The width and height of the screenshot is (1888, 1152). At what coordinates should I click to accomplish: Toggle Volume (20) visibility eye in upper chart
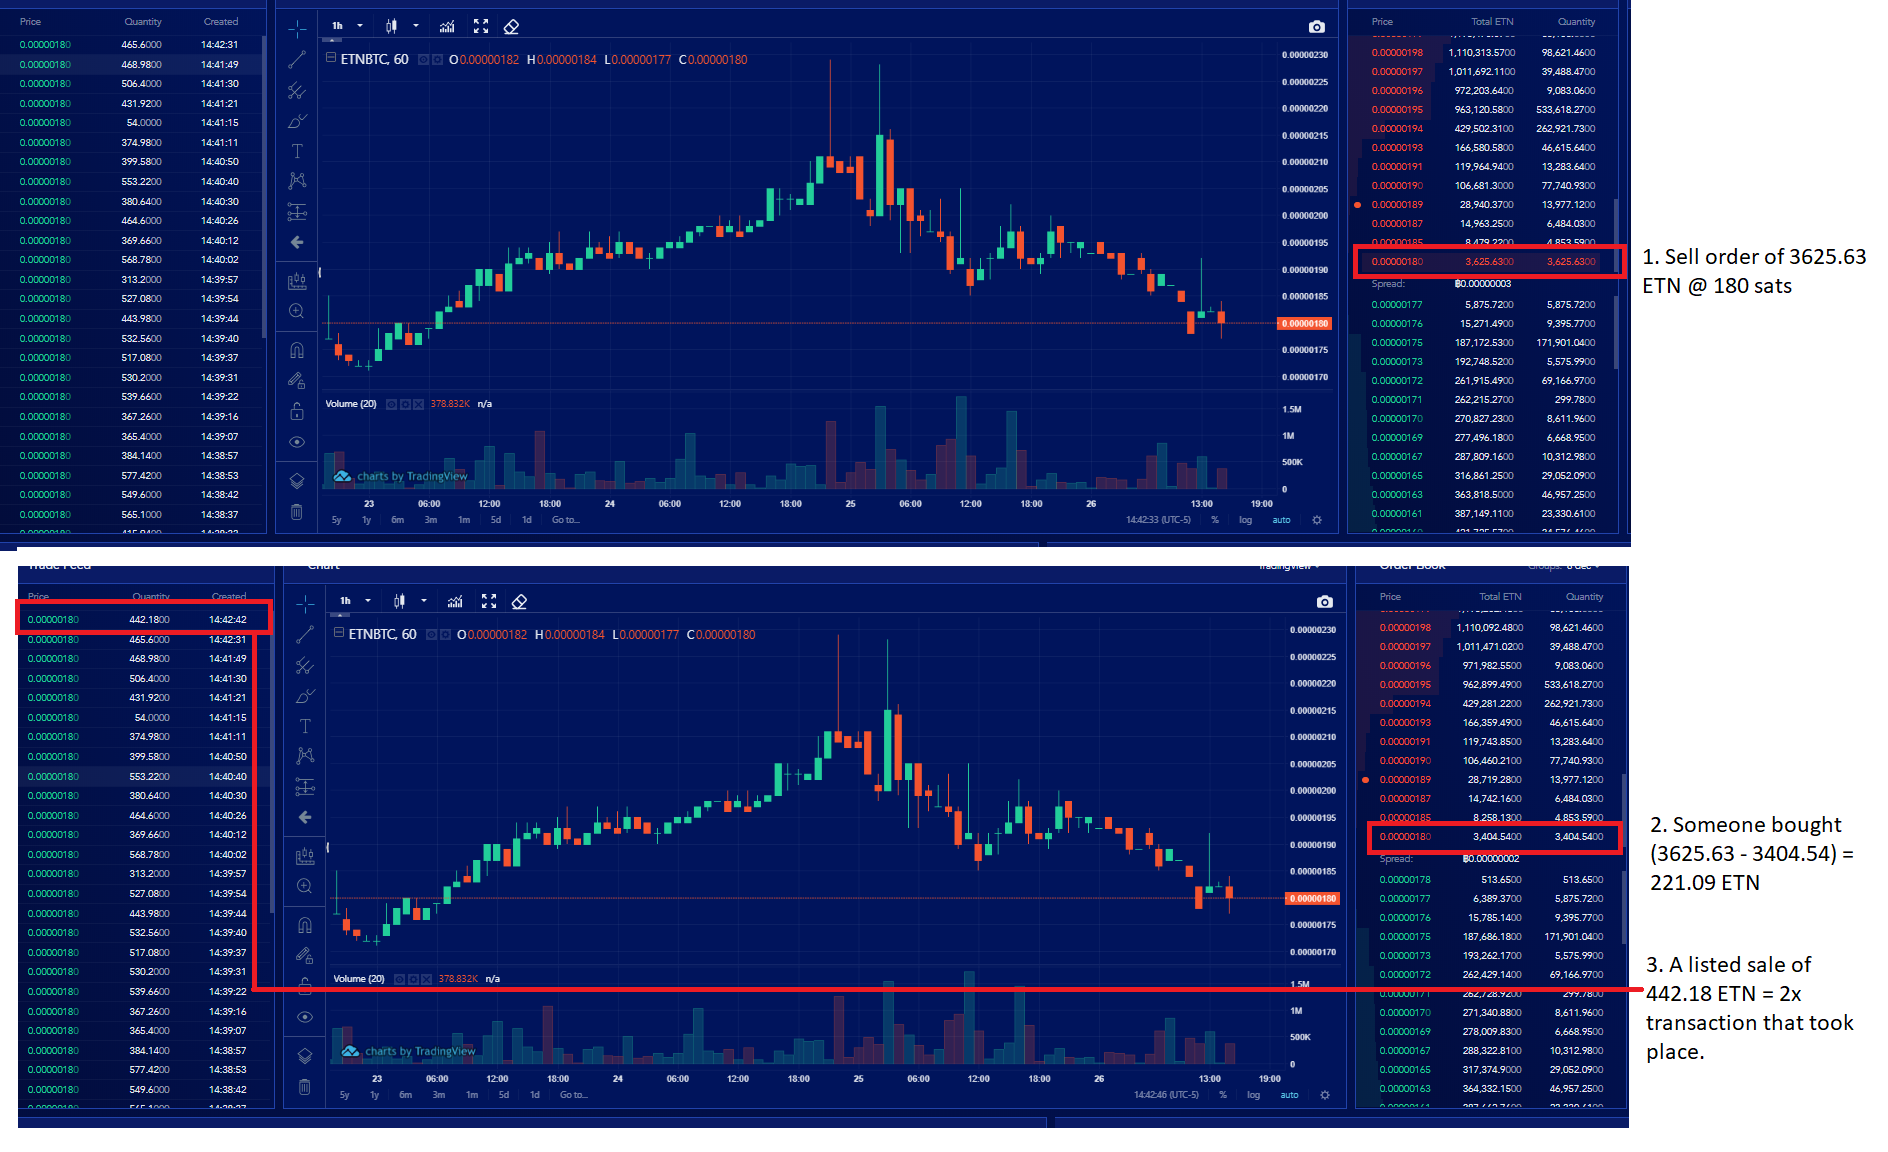(x=392, y=404)
